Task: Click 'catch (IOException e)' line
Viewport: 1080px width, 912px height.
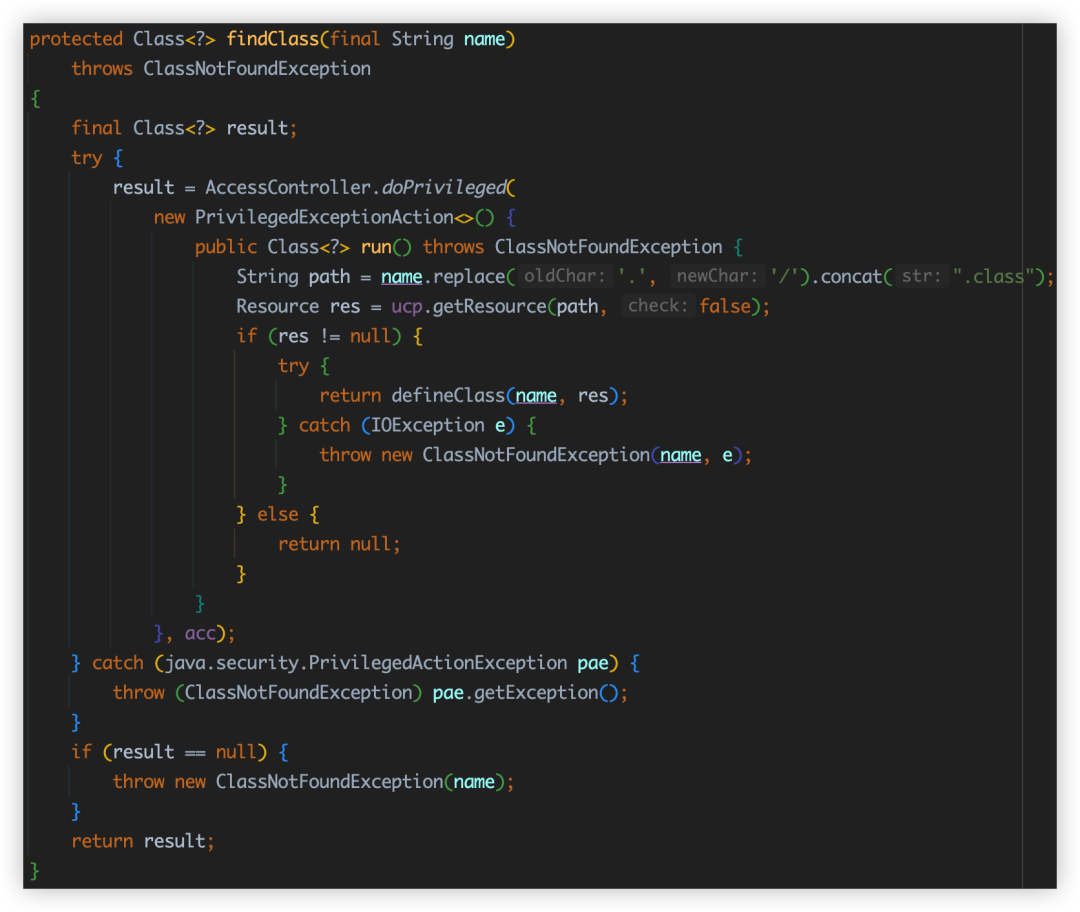Action: (x=406, y=425)
